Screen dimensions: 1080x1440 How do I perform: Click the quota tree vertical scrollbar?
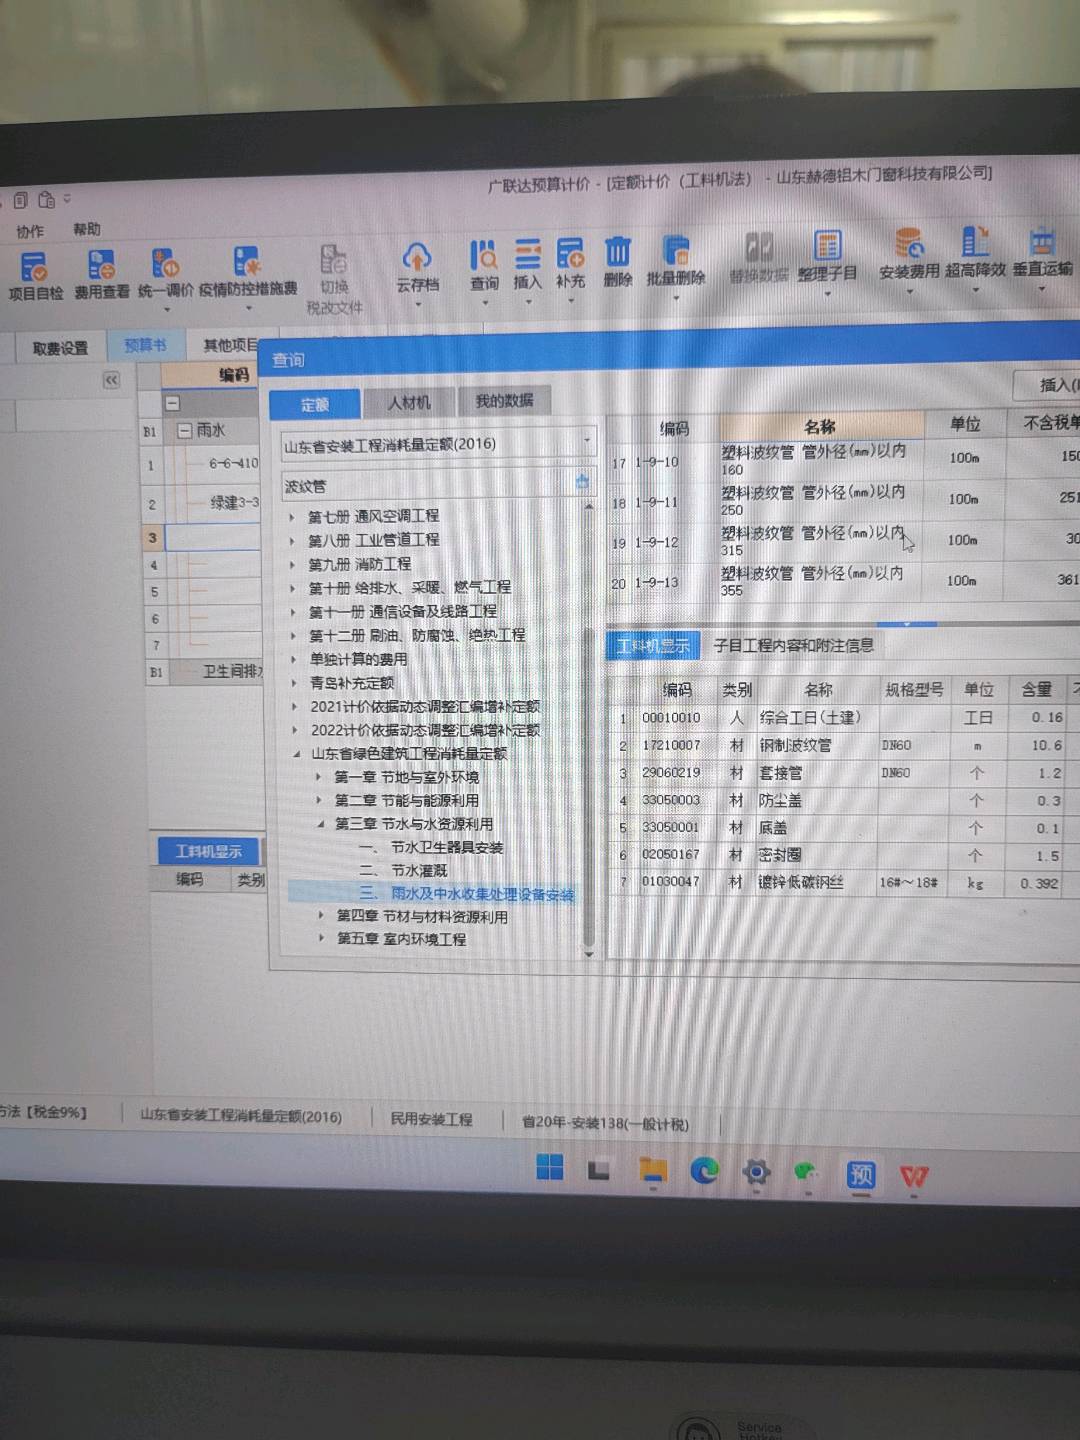coord(588,787)
